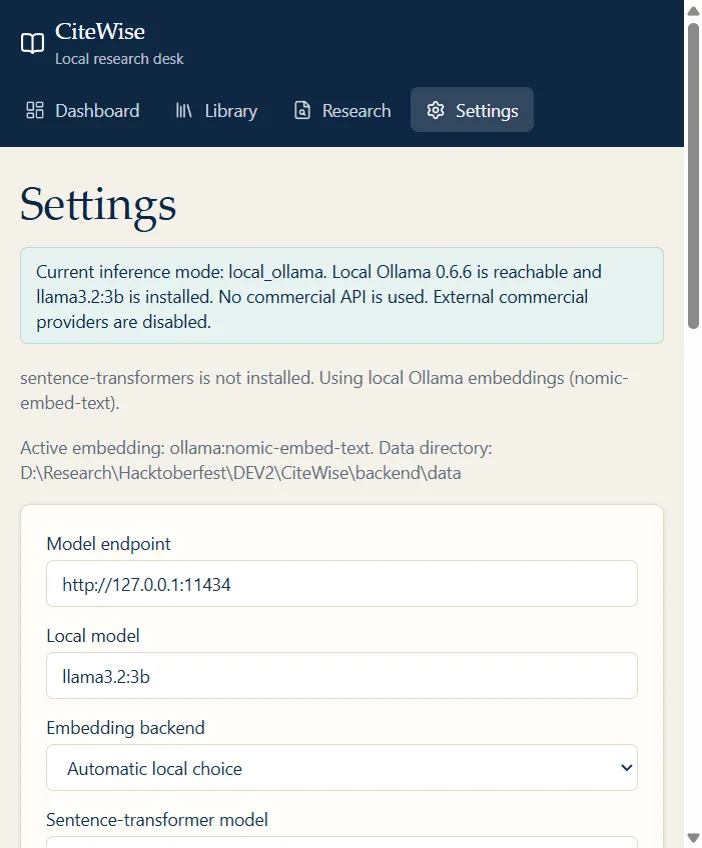Click the Library books icon
Viewport: 702px width, 848px height.
click(184, 110)
